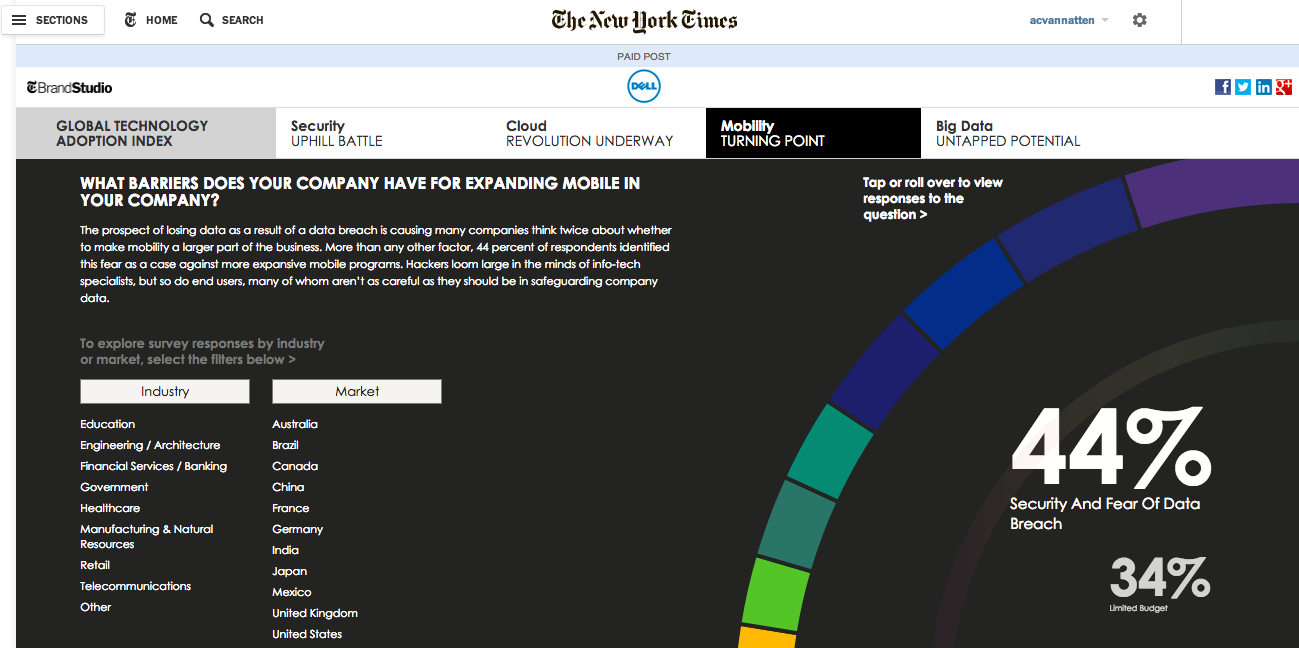Click the 'What barriers' question heading

[x=360, y=191]
